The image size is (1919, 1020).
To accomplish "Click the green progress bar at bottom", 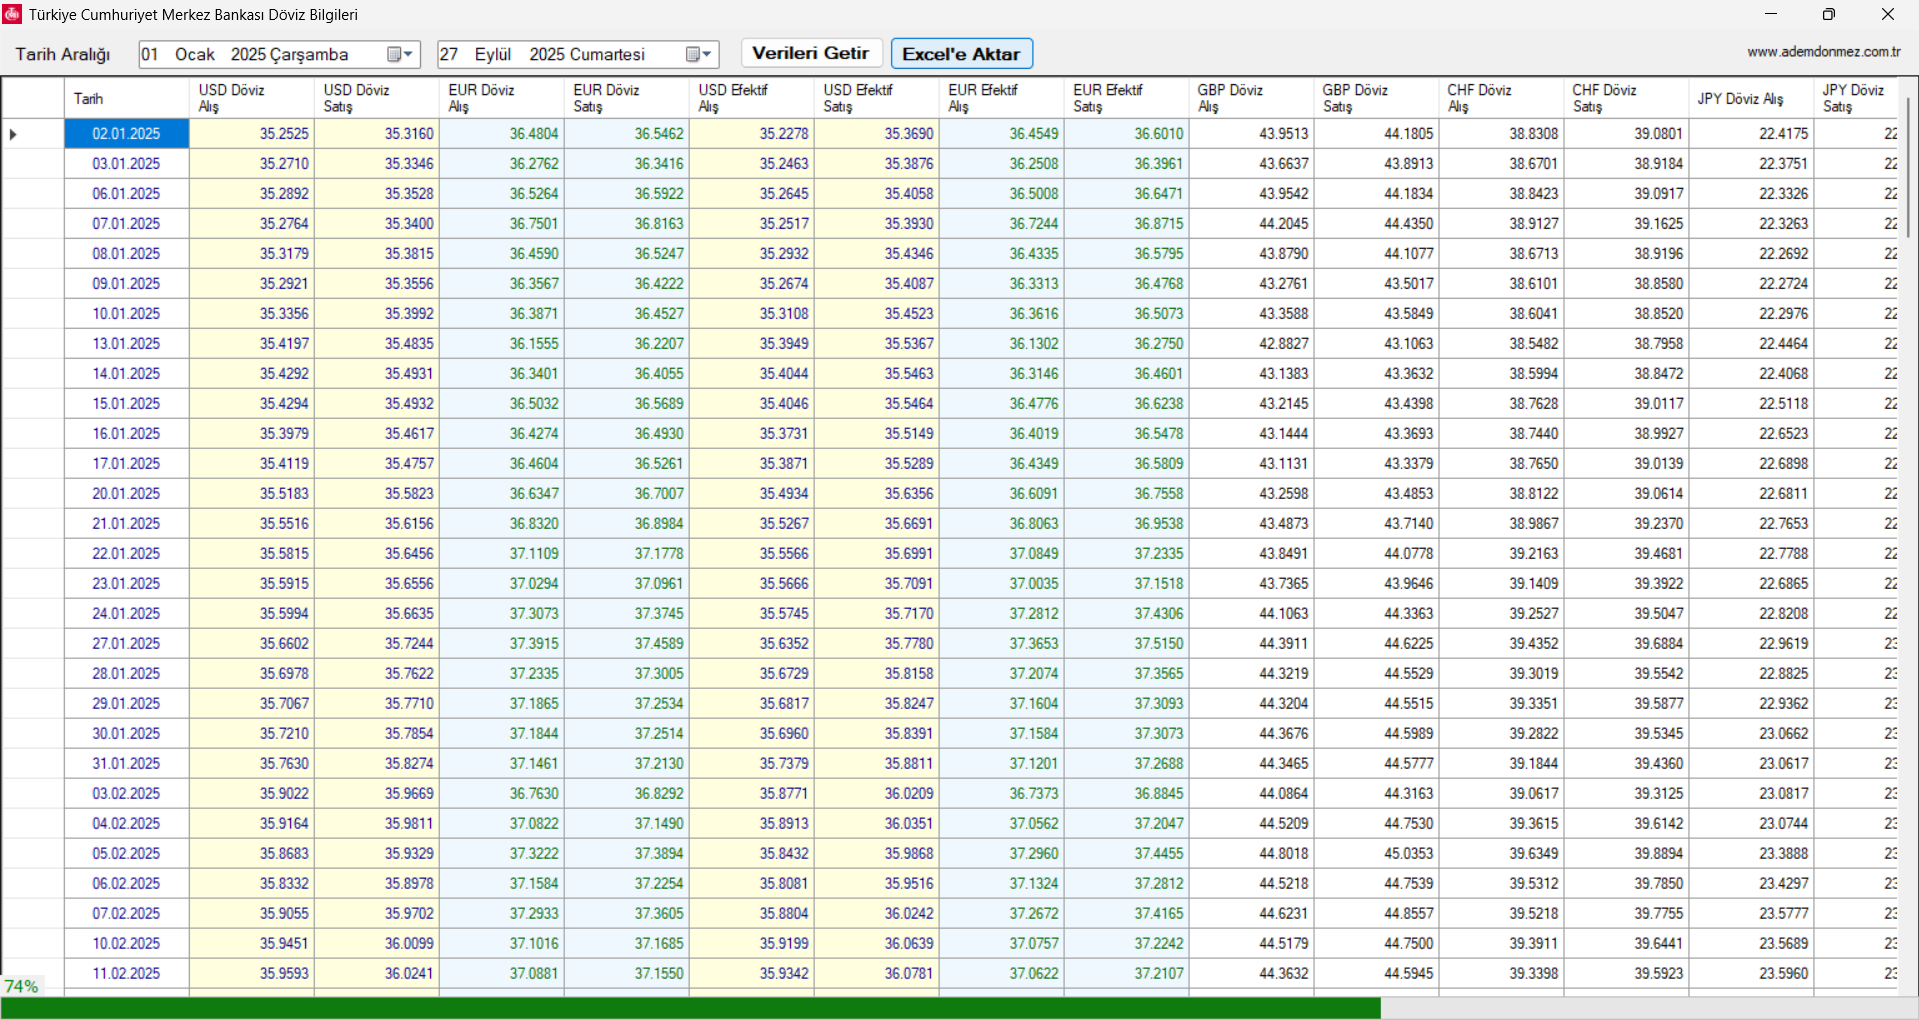I will pos(690,1008).
